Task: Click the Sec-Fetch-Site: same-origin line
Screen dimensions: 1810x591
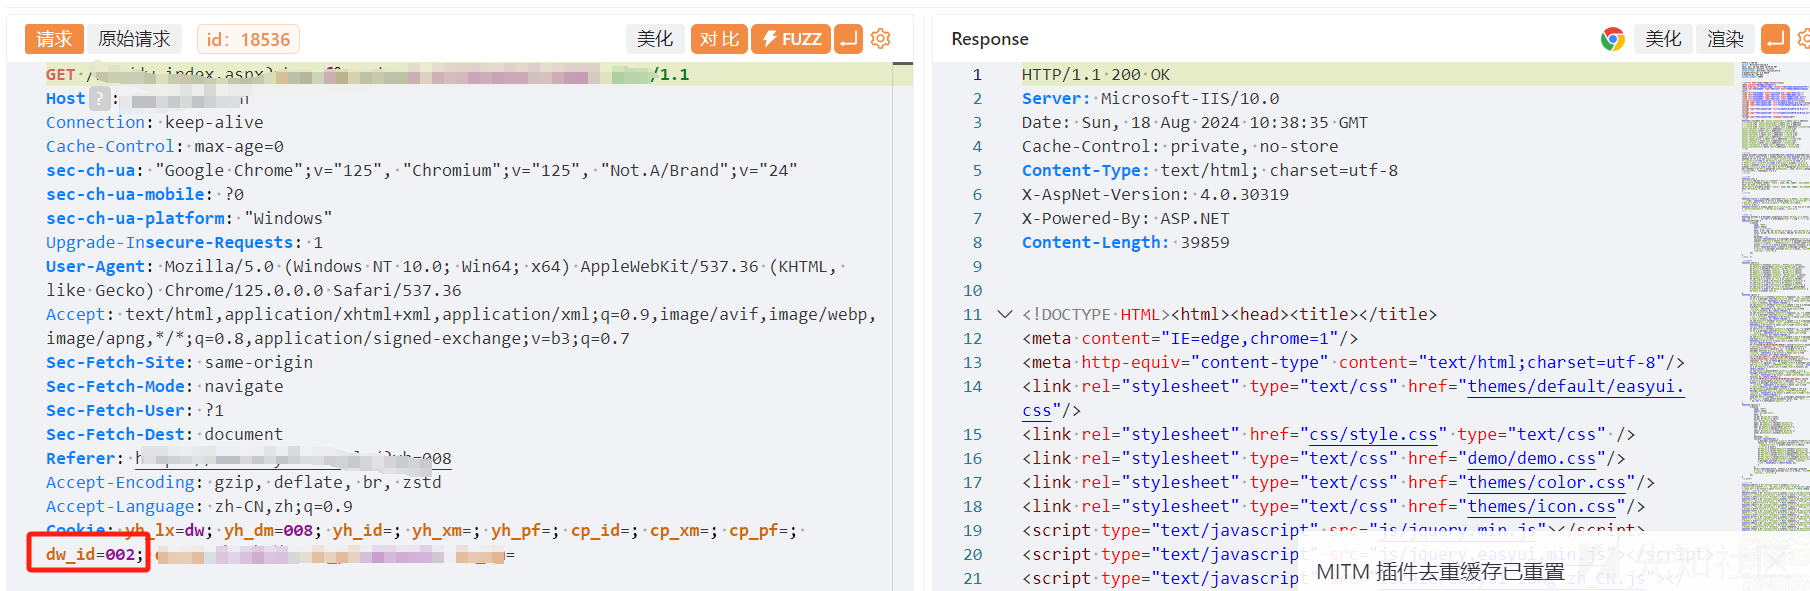Action: point(180,362)
